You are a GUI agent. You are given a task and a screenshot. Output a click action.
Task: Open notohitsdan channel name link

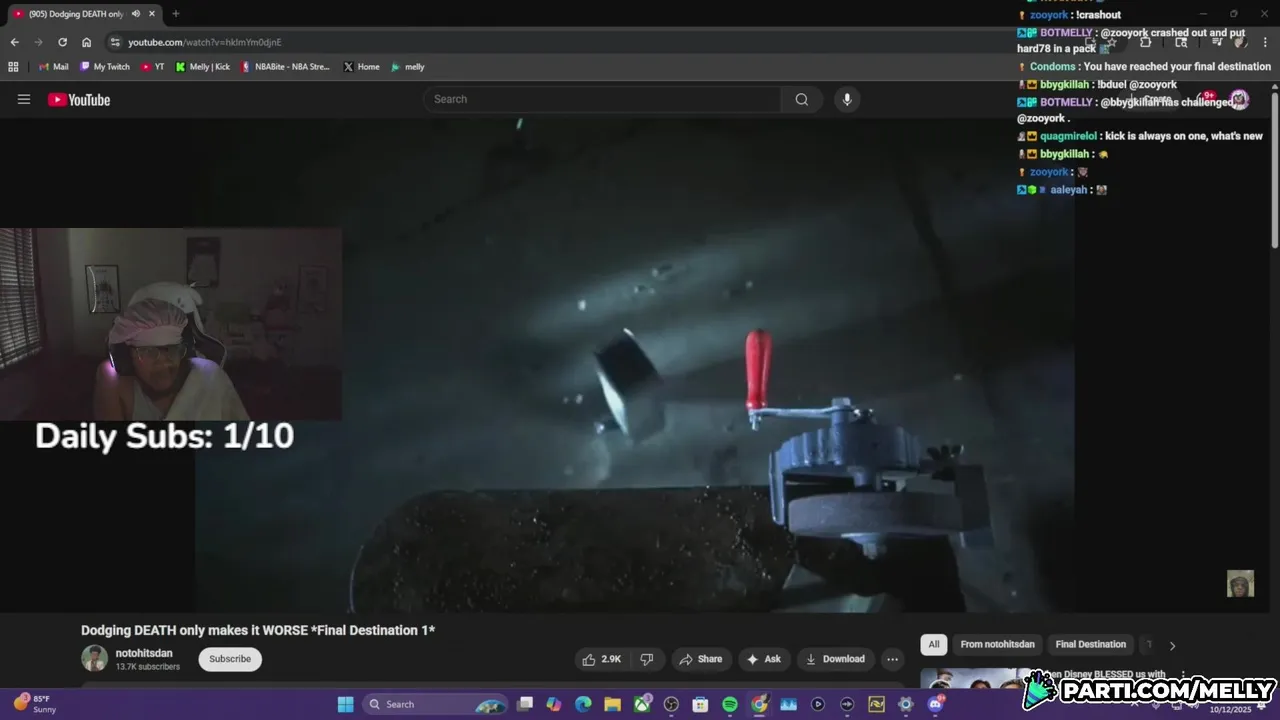pos(144,653)
